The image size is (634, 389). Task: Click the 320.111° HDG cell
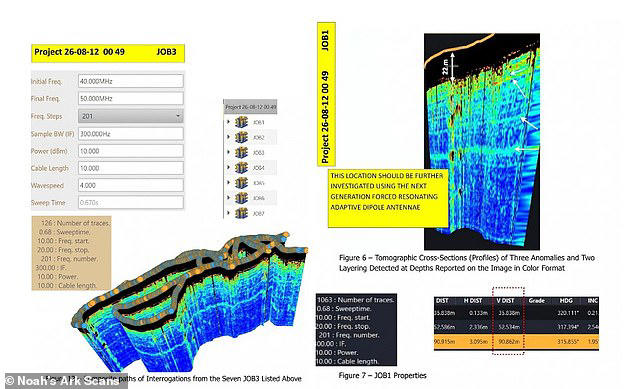coord(568,313)
